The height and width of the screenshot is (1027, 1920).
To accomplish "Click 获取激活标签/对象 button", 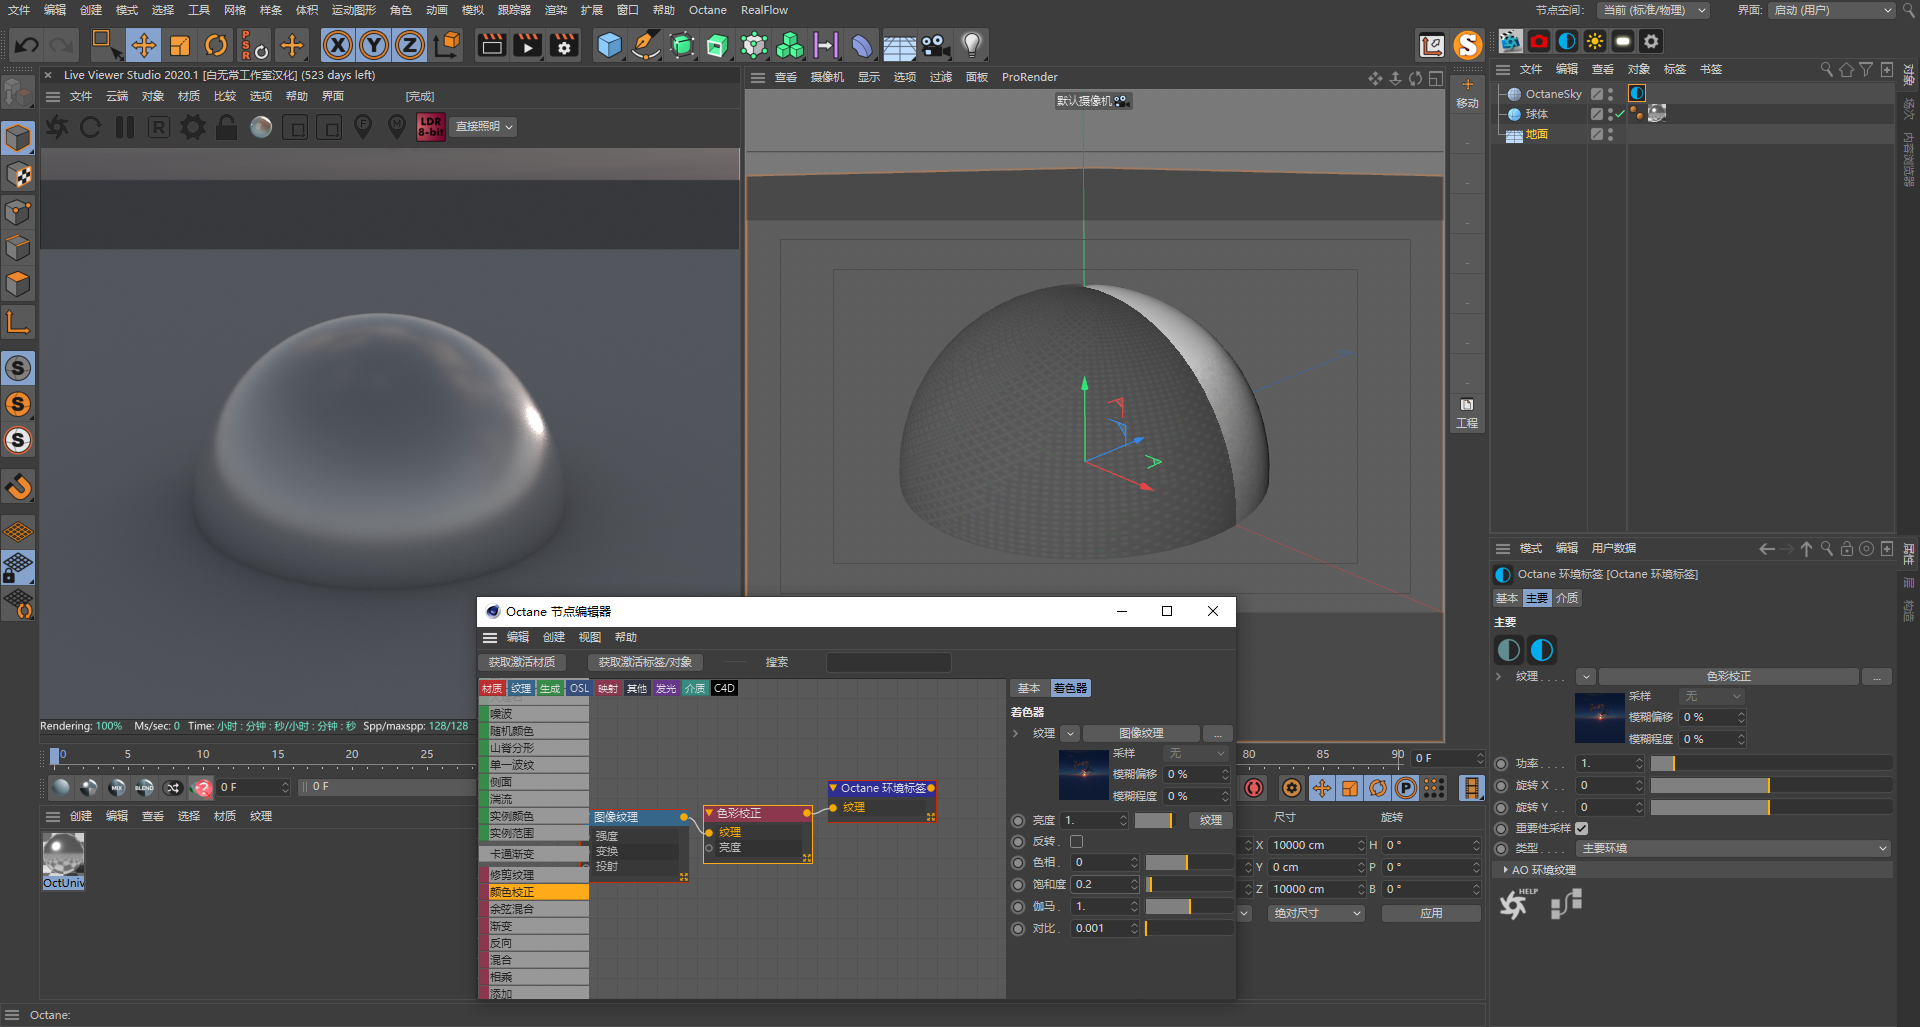I will point(645,662).
